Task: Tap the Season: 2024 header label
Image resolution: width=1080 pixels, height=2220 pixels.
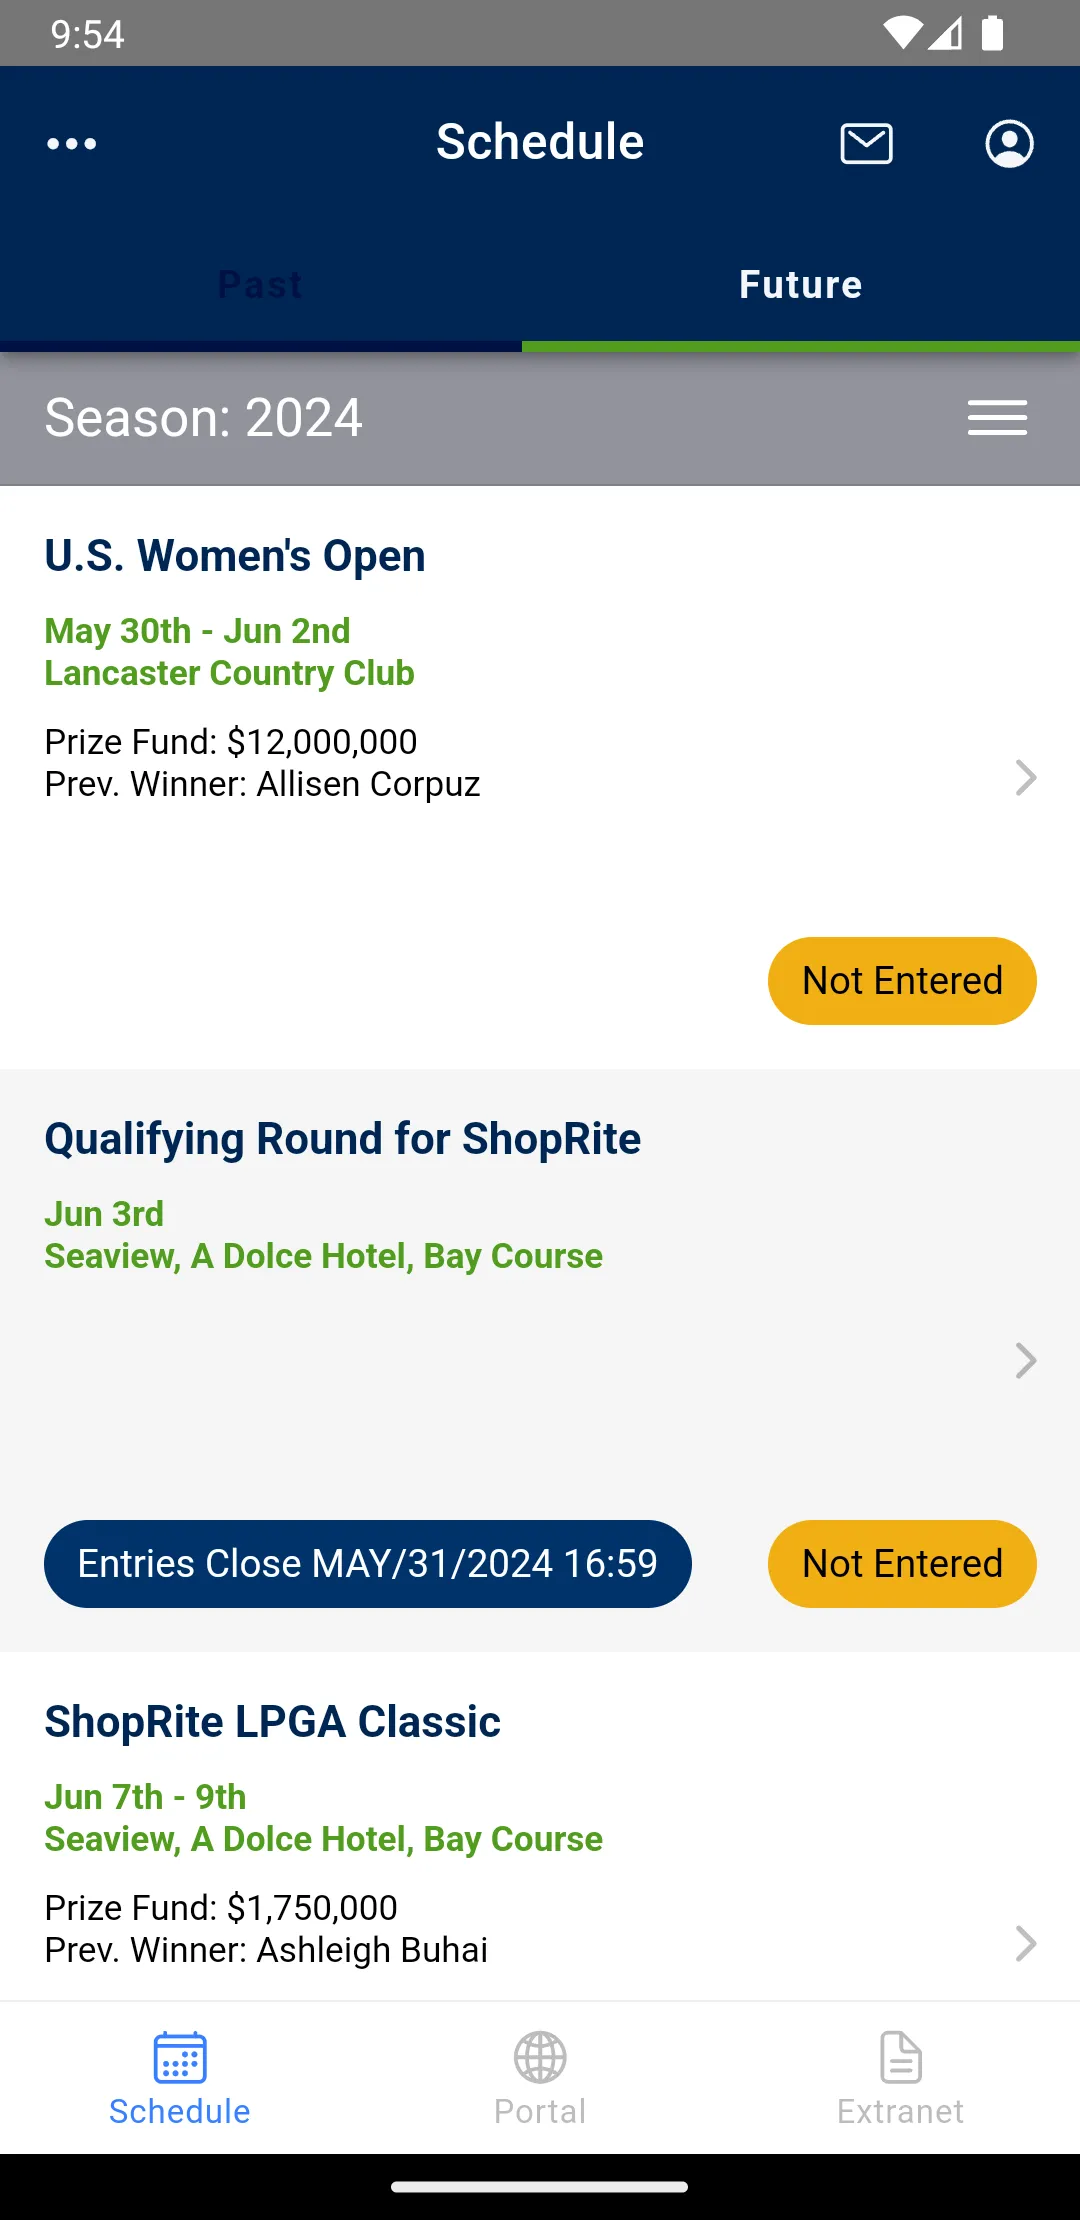Action: click(x=203, y=418)
